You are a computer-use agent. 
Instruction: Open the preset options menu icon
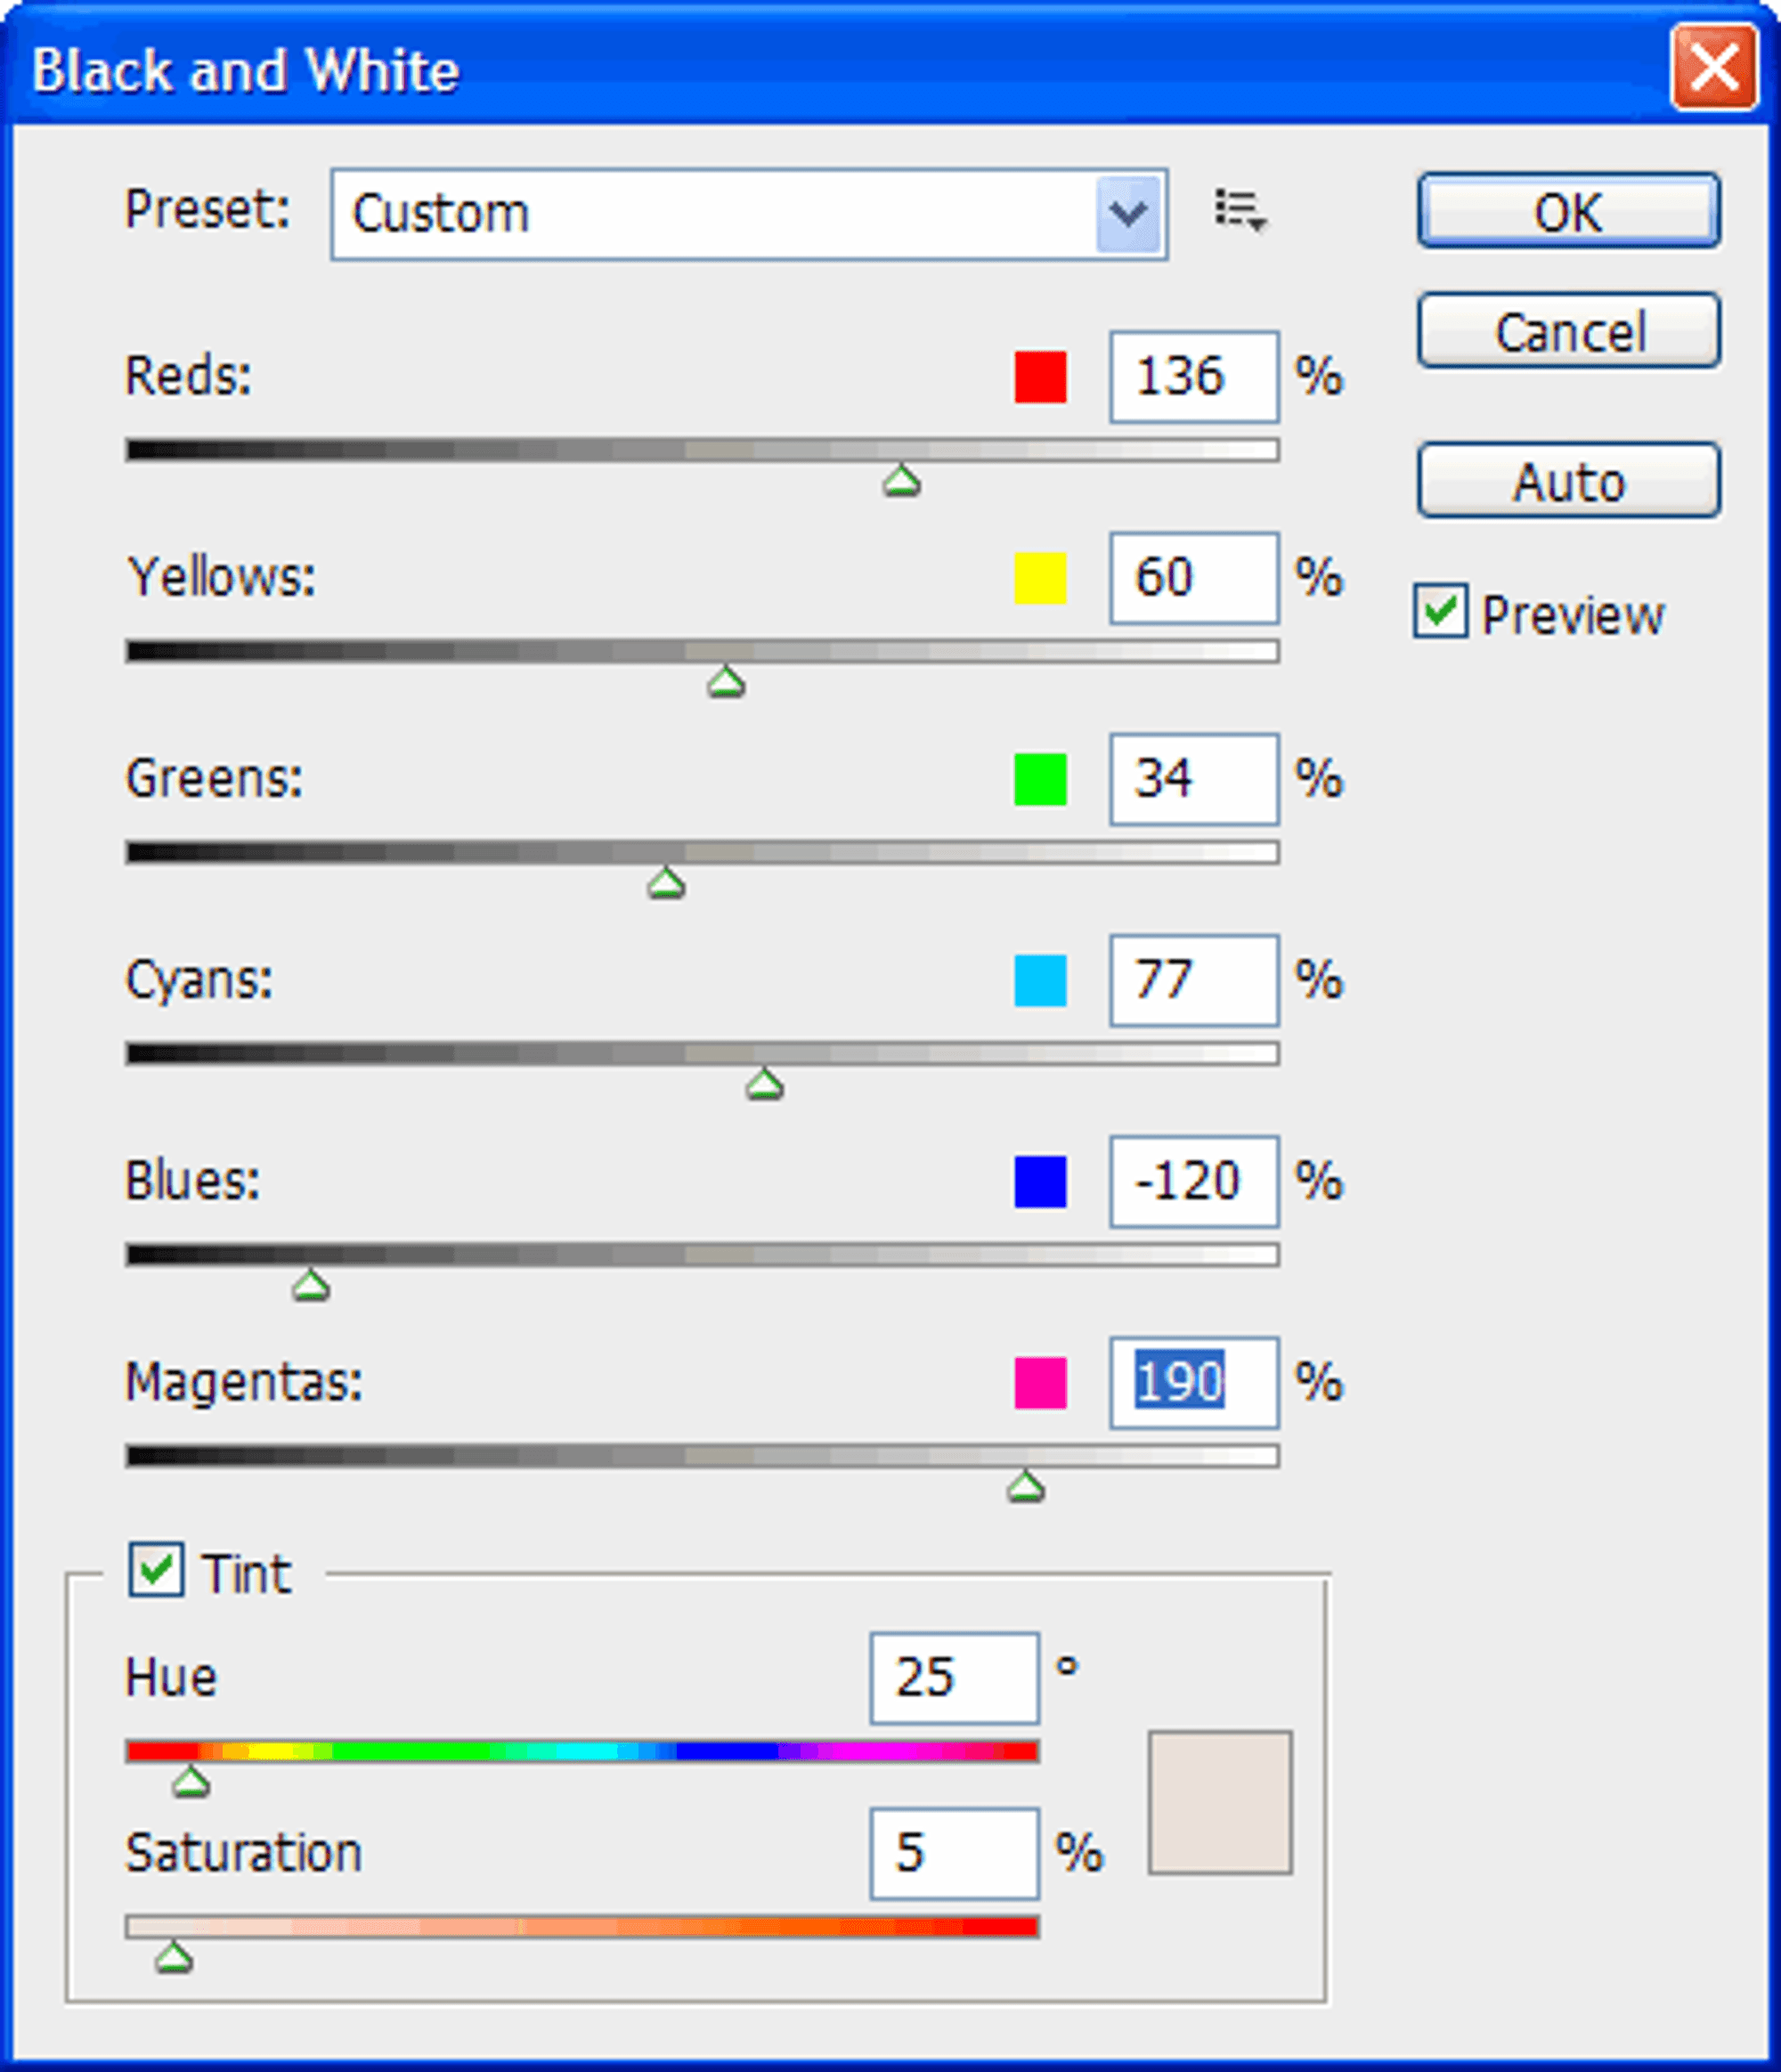coord(1241,211)
